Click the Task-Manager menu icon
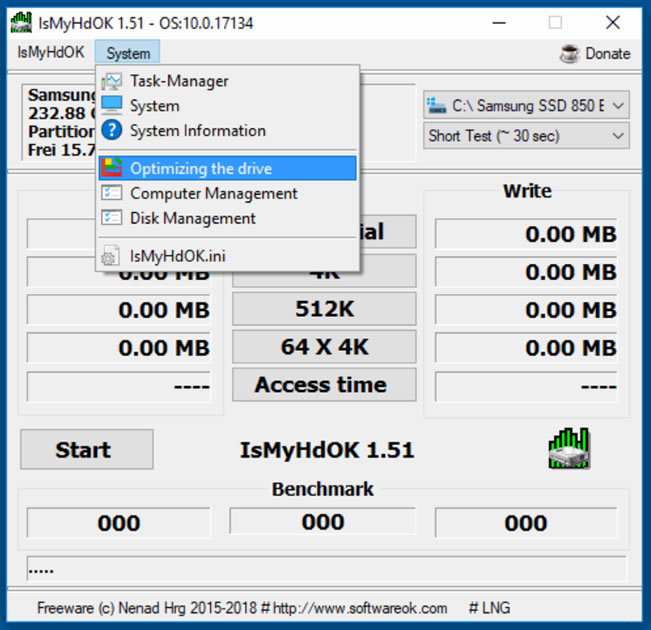This screenshot has height=630, width=651. click(x=112, y=81)
